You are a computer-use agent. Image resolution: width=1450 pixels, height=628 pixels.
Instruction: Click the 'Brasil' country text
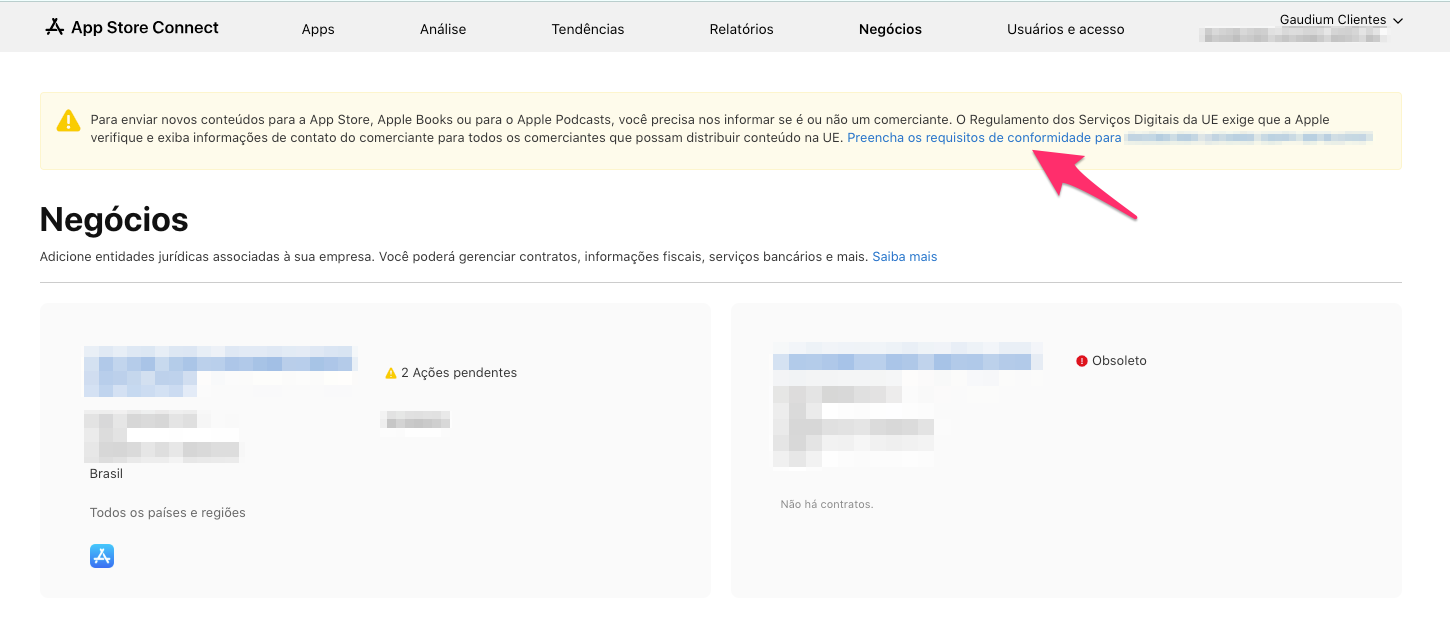pyautogui.click(x=106, y=474)
